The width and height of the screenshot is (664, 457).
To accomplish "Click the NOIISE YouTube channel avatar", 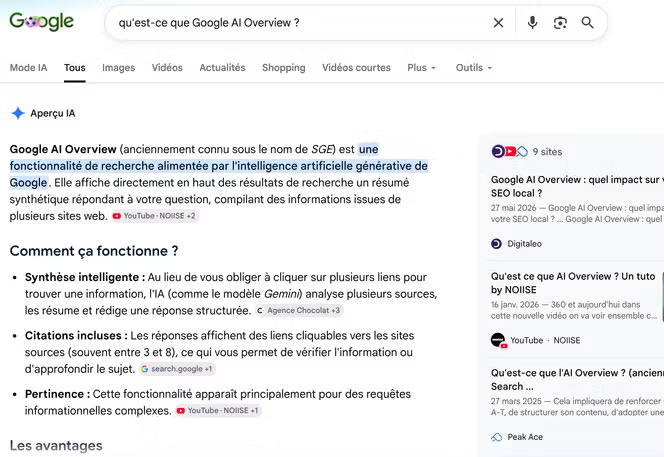I will 498,340.
